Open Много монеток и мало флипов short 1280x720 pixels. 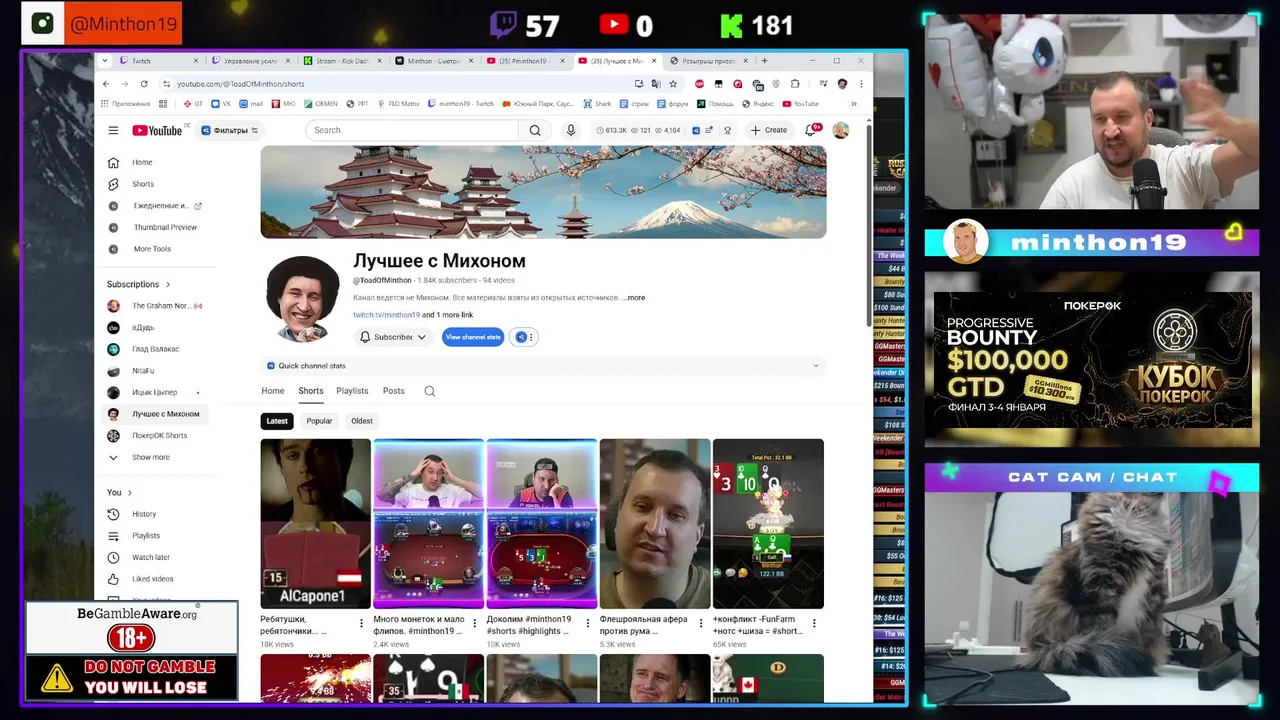(428, 523)
